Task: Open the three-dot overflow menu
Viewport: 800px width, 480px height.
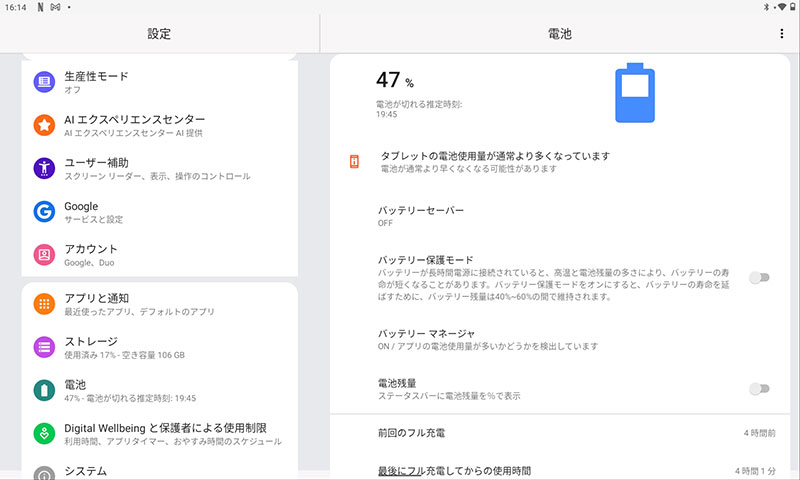Action: click(782, 34)
